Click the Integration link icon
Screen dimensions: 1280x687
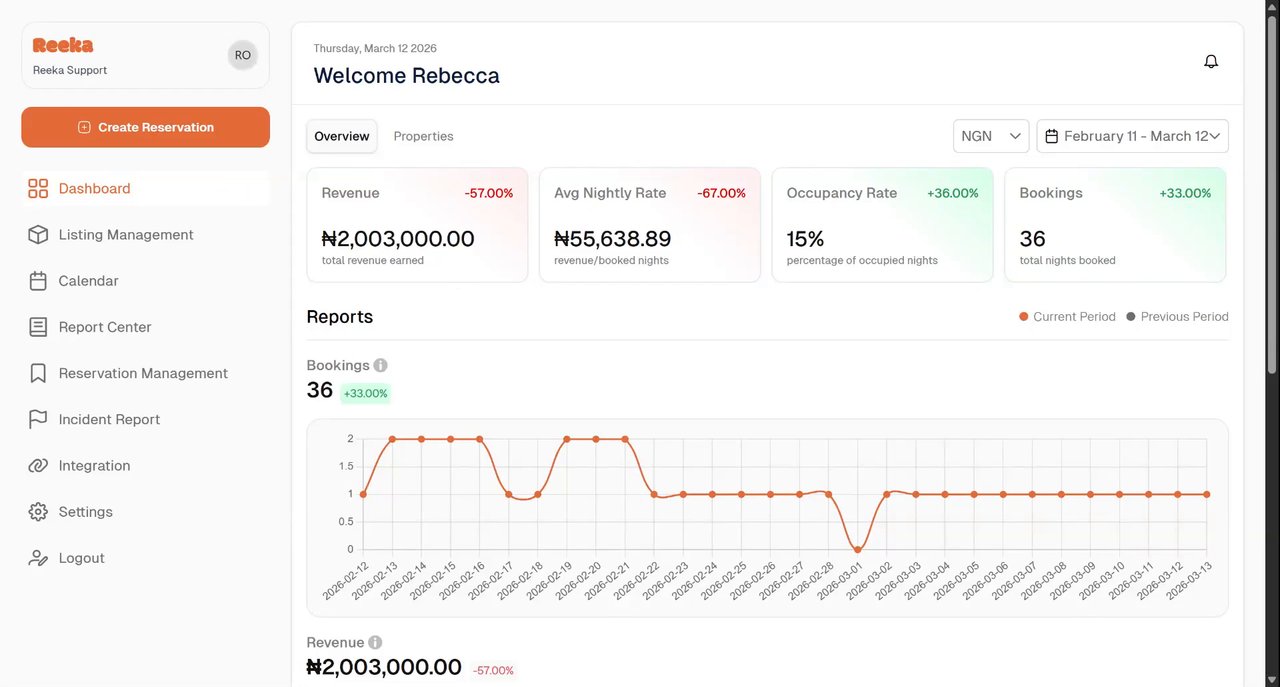pos(38,466)
